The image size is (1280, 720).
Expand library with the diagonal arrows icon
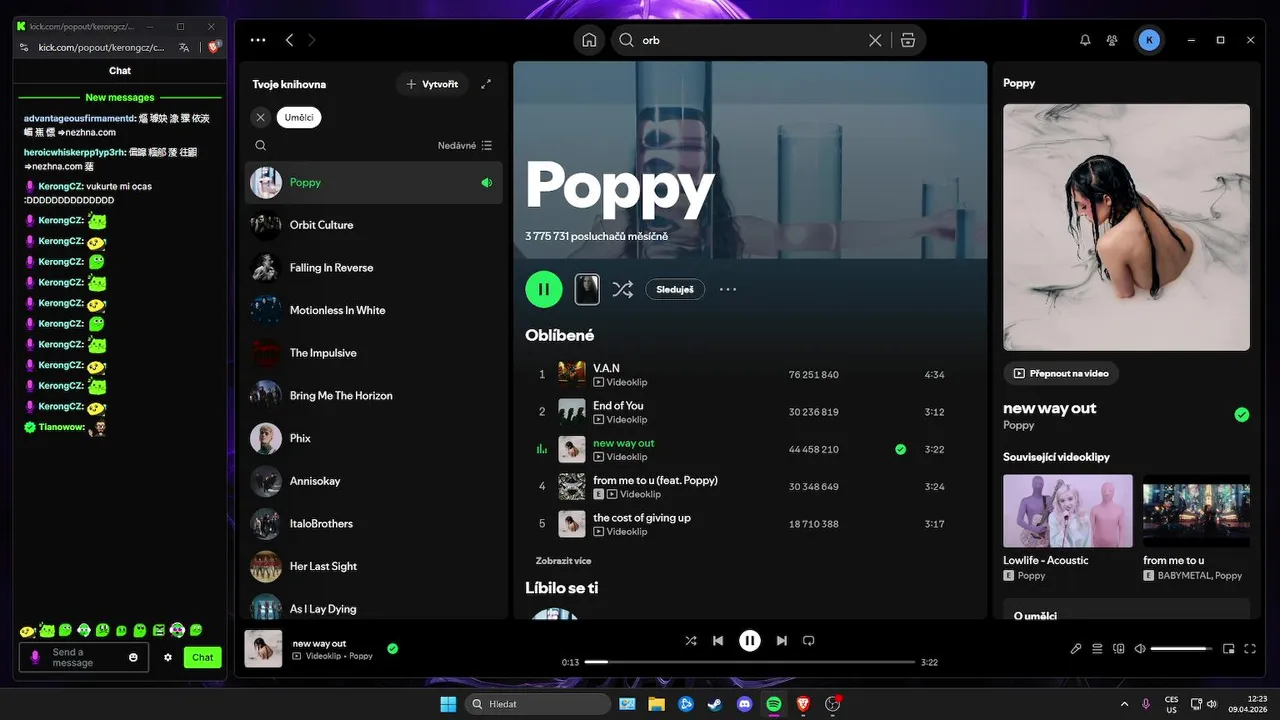[486, 84]
